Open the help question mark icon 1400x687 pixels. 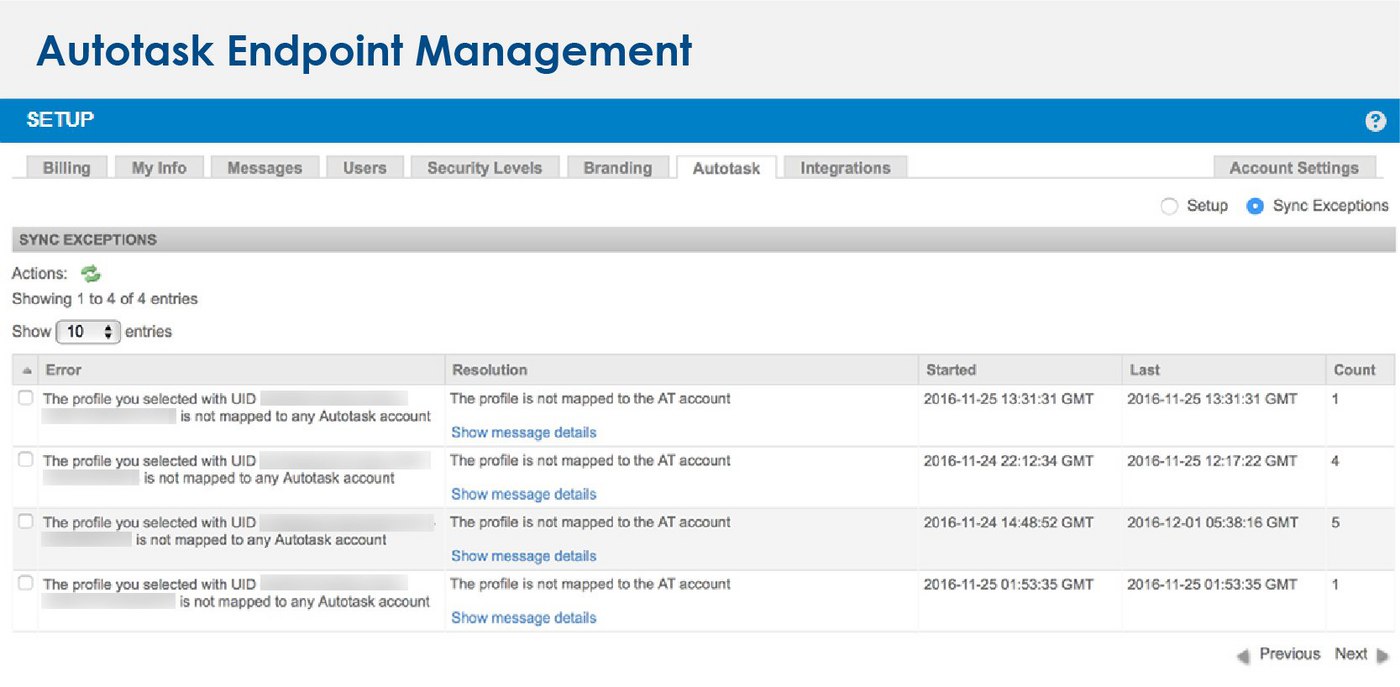pos(1376,122)
